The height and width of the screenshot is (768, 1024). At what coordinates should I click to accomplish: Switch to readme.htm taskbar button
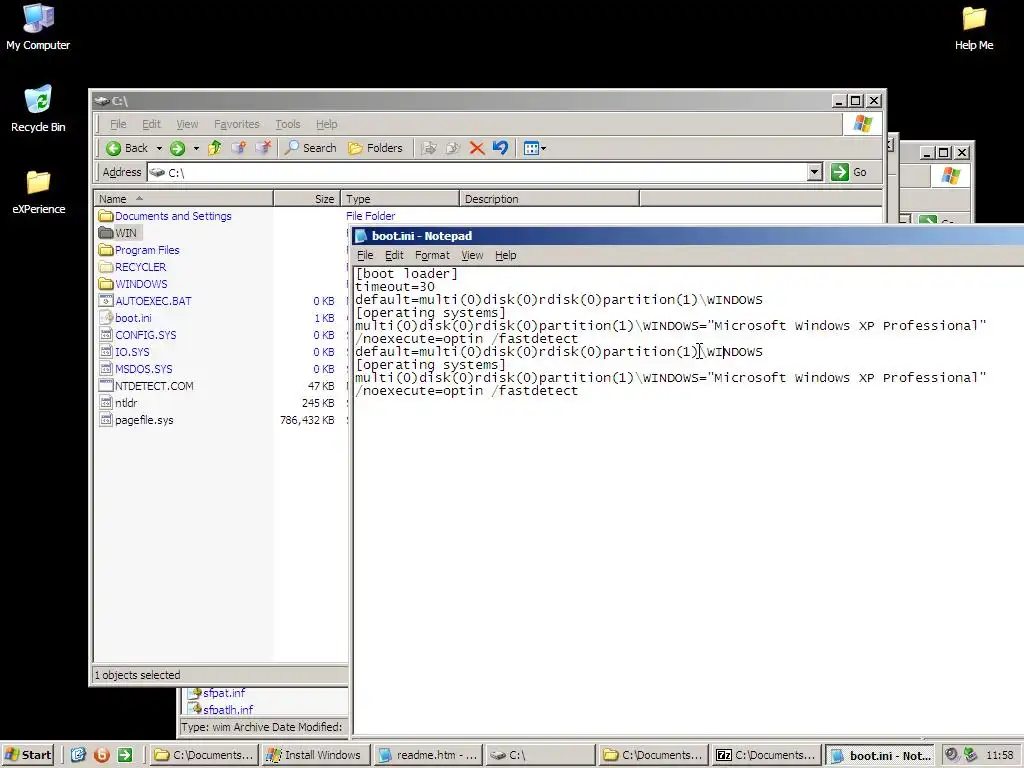[428, 755]
